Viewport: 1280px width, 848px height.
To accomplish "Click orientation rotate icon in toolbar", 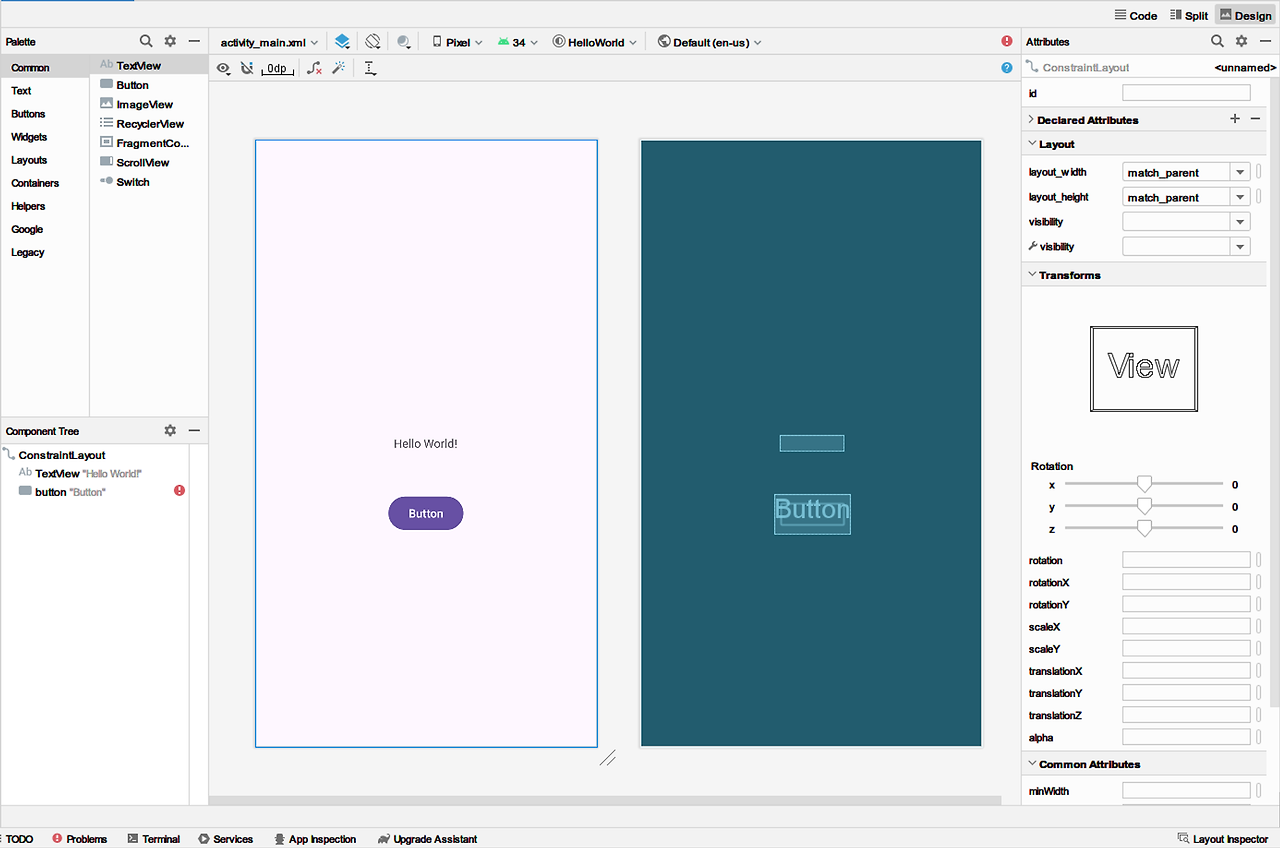I will [373, 42].
